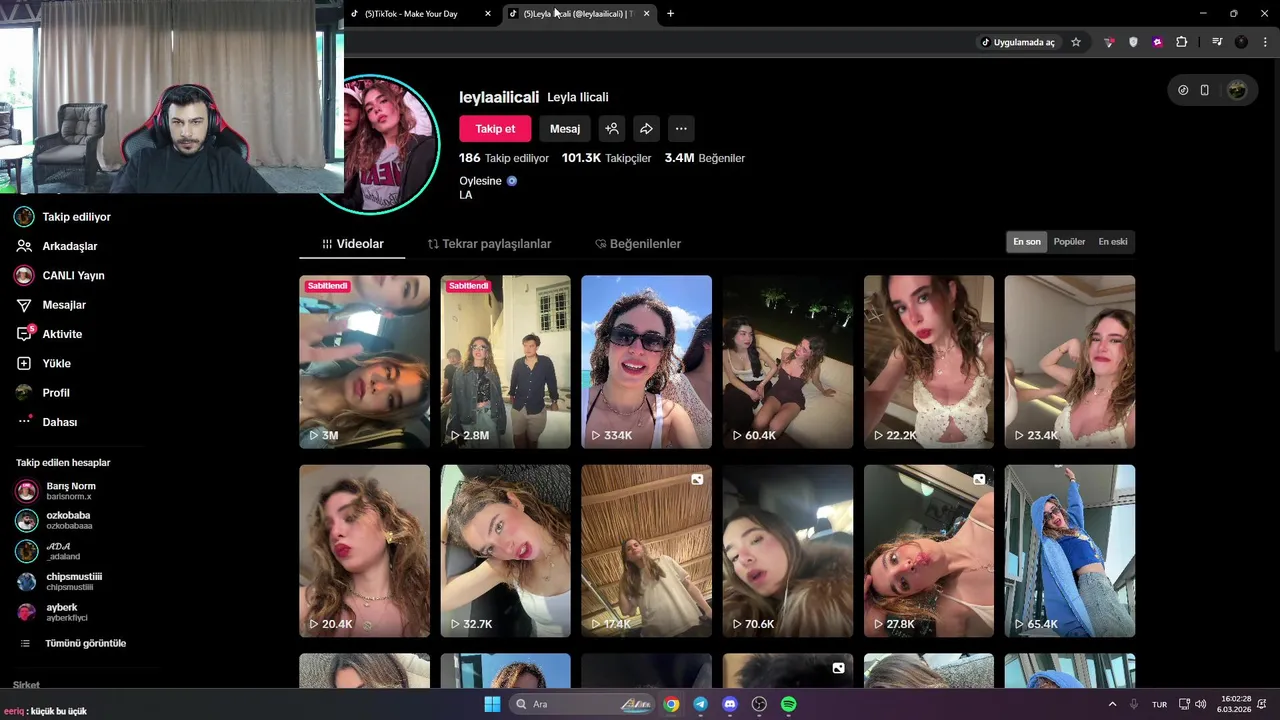Screen dimensions: 1280x720
Task: Click the Windows taskbar search box
Action: [x=583, y=704]
